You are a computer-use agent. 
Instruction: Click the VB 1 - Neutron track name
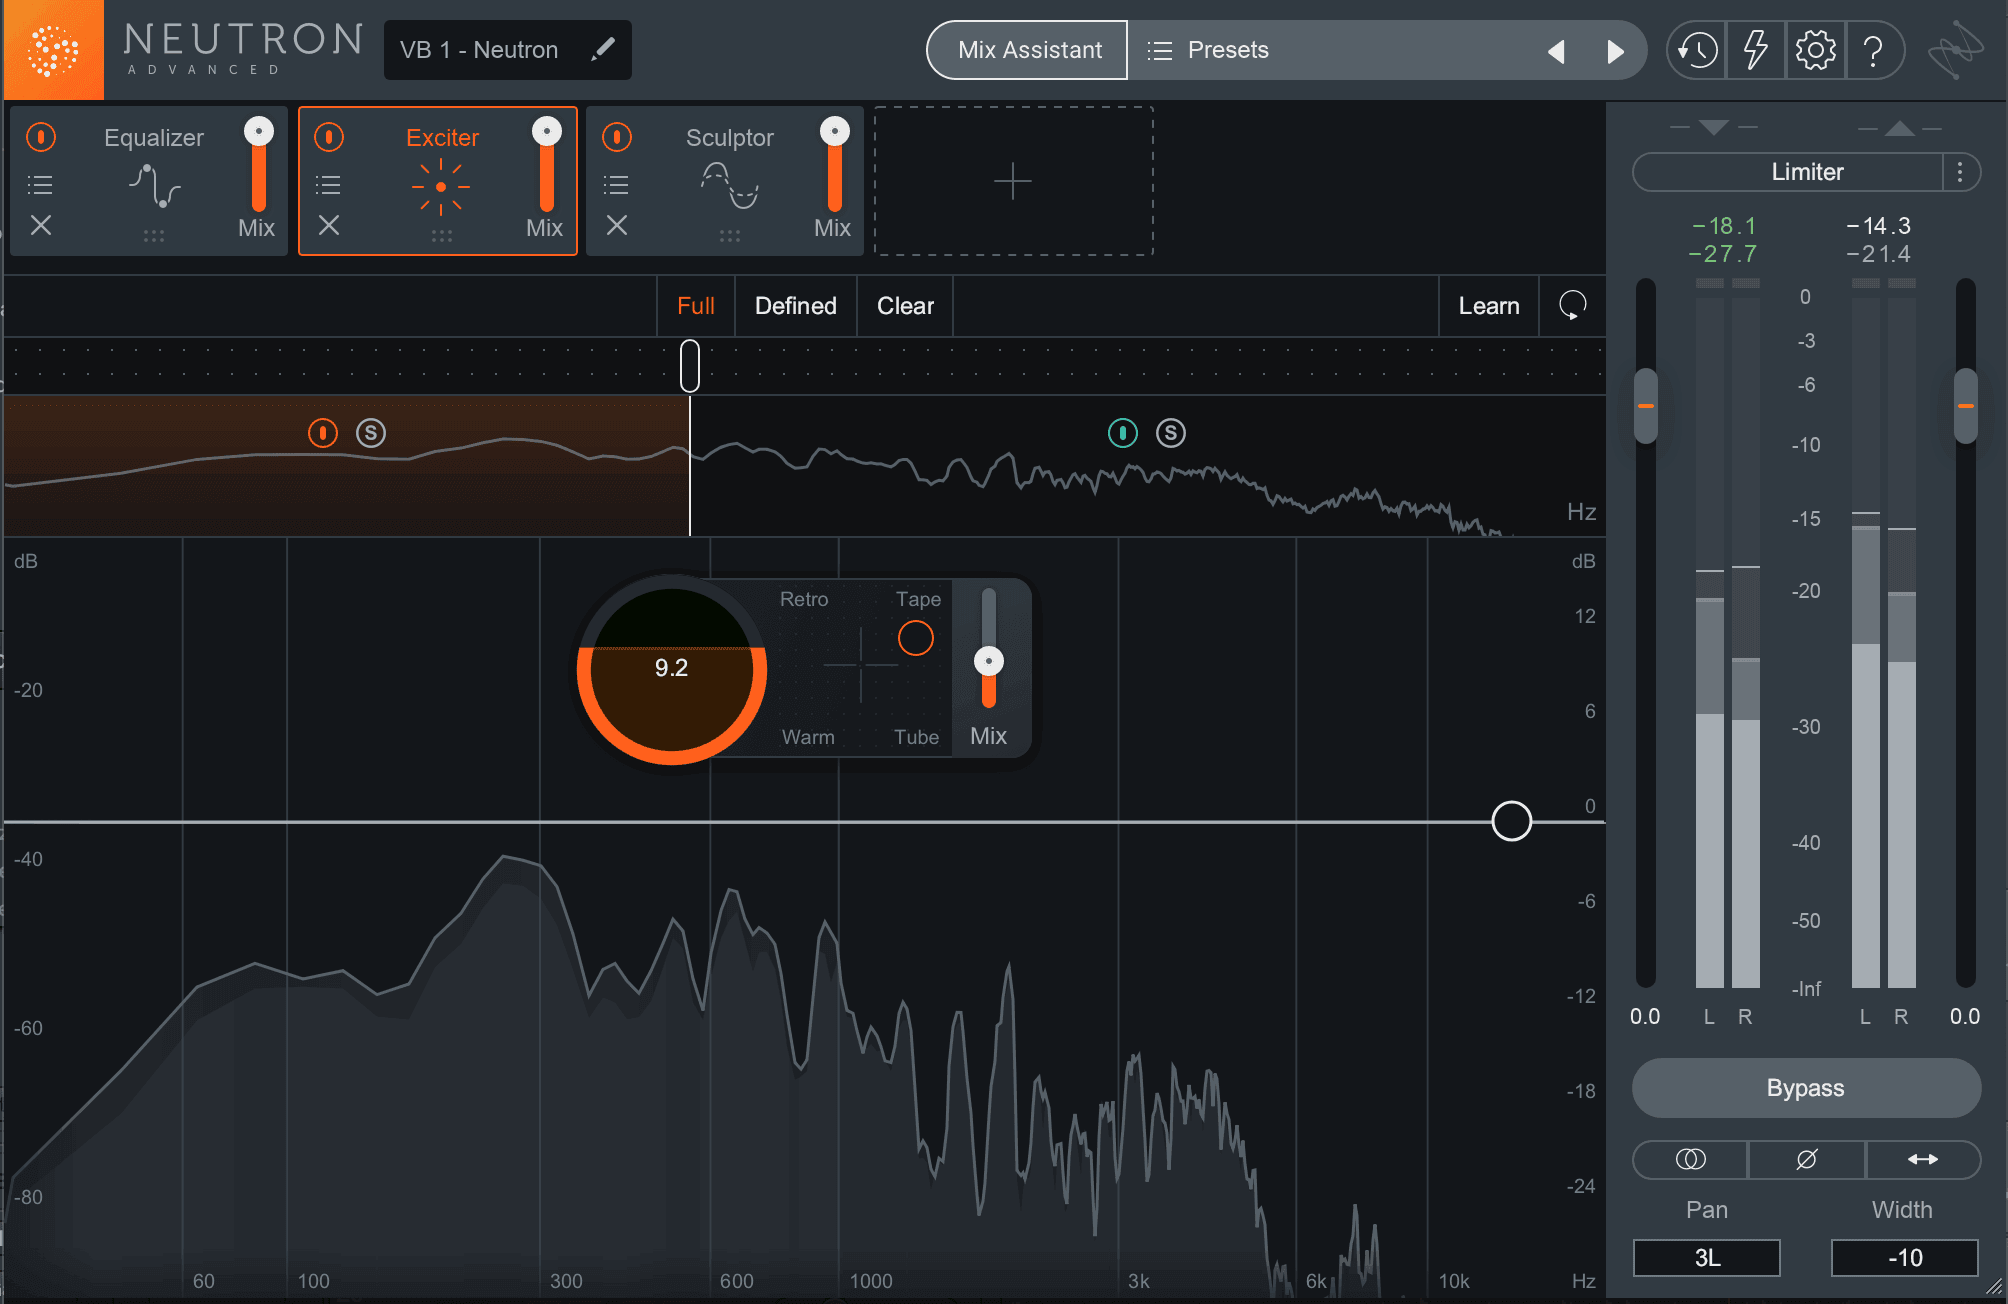point(480,50)
